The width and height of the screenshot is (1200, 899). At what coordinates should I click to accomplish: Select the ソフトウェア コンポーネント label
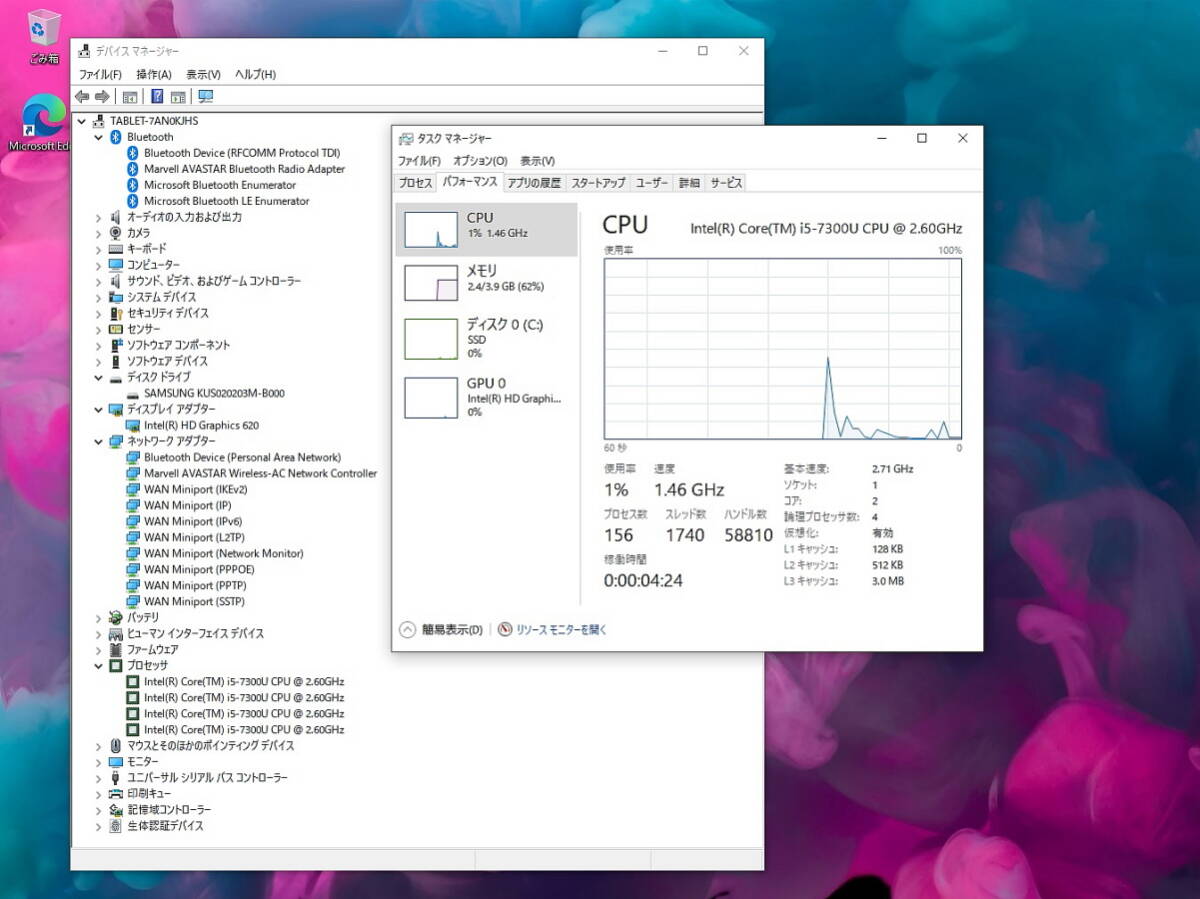(178, 345)
